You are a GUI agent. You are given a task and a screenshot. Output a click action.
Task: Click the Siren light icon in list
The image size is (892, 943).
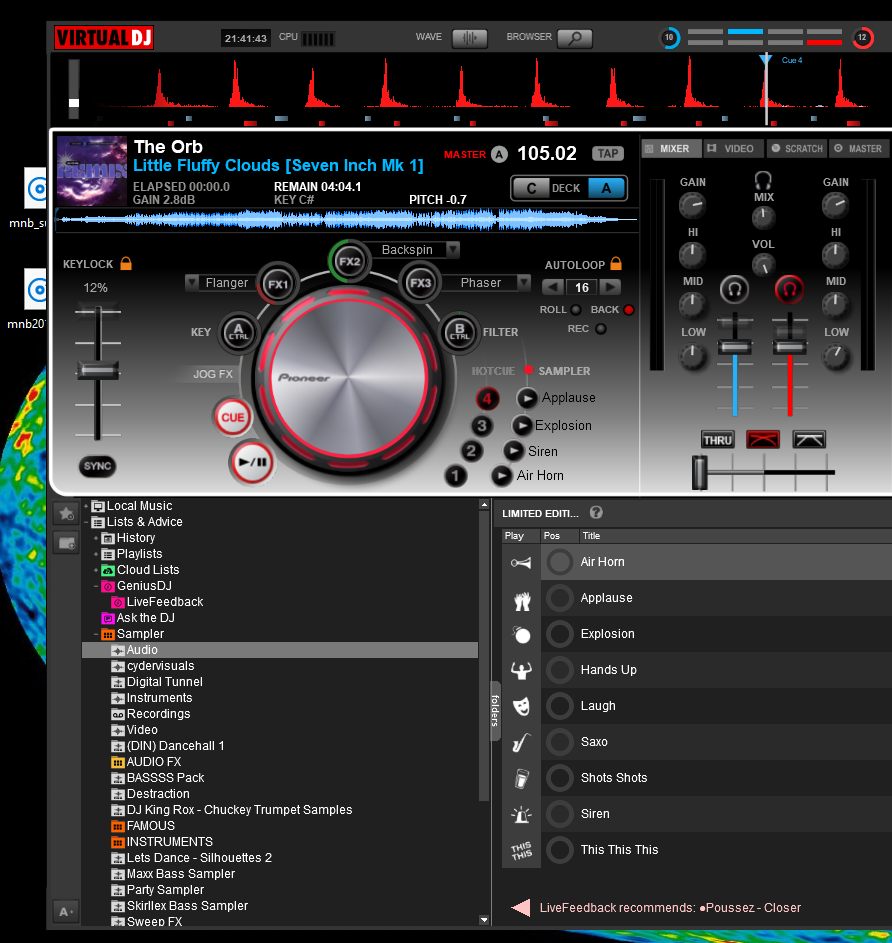tap(521, 814)
